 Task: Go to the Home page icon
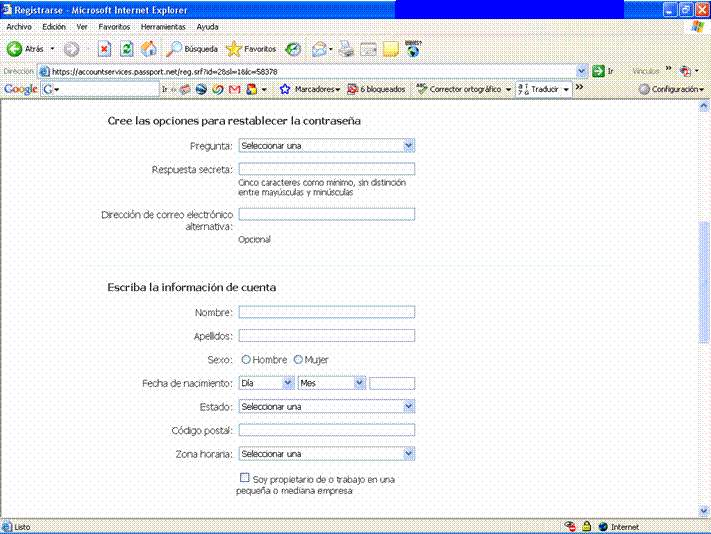pos(149,48)
